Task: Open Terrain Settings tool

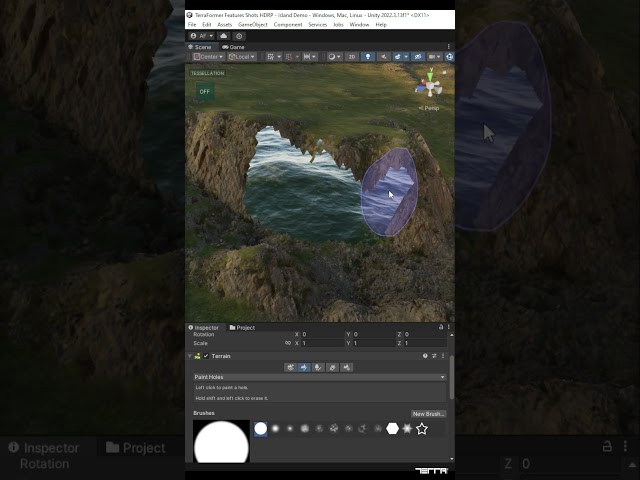Action: click(347, 368)
